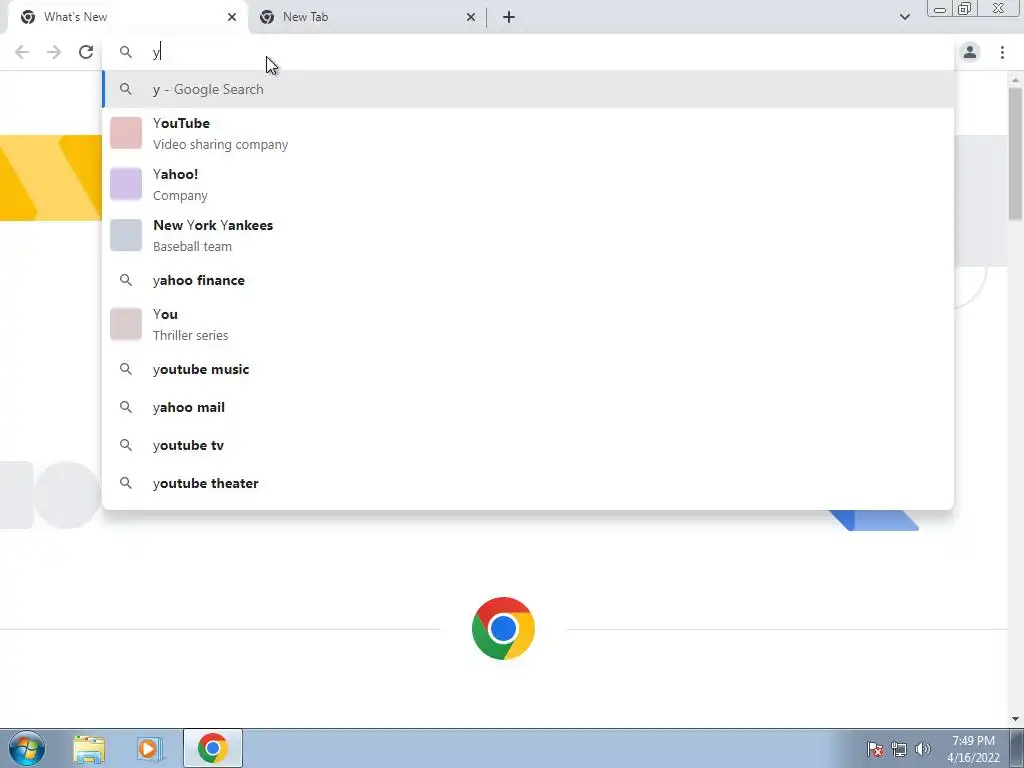This screenshot has width=1024, height=768.
Task: Select the 'y - Google Search' suggestion
Action: 528,89
